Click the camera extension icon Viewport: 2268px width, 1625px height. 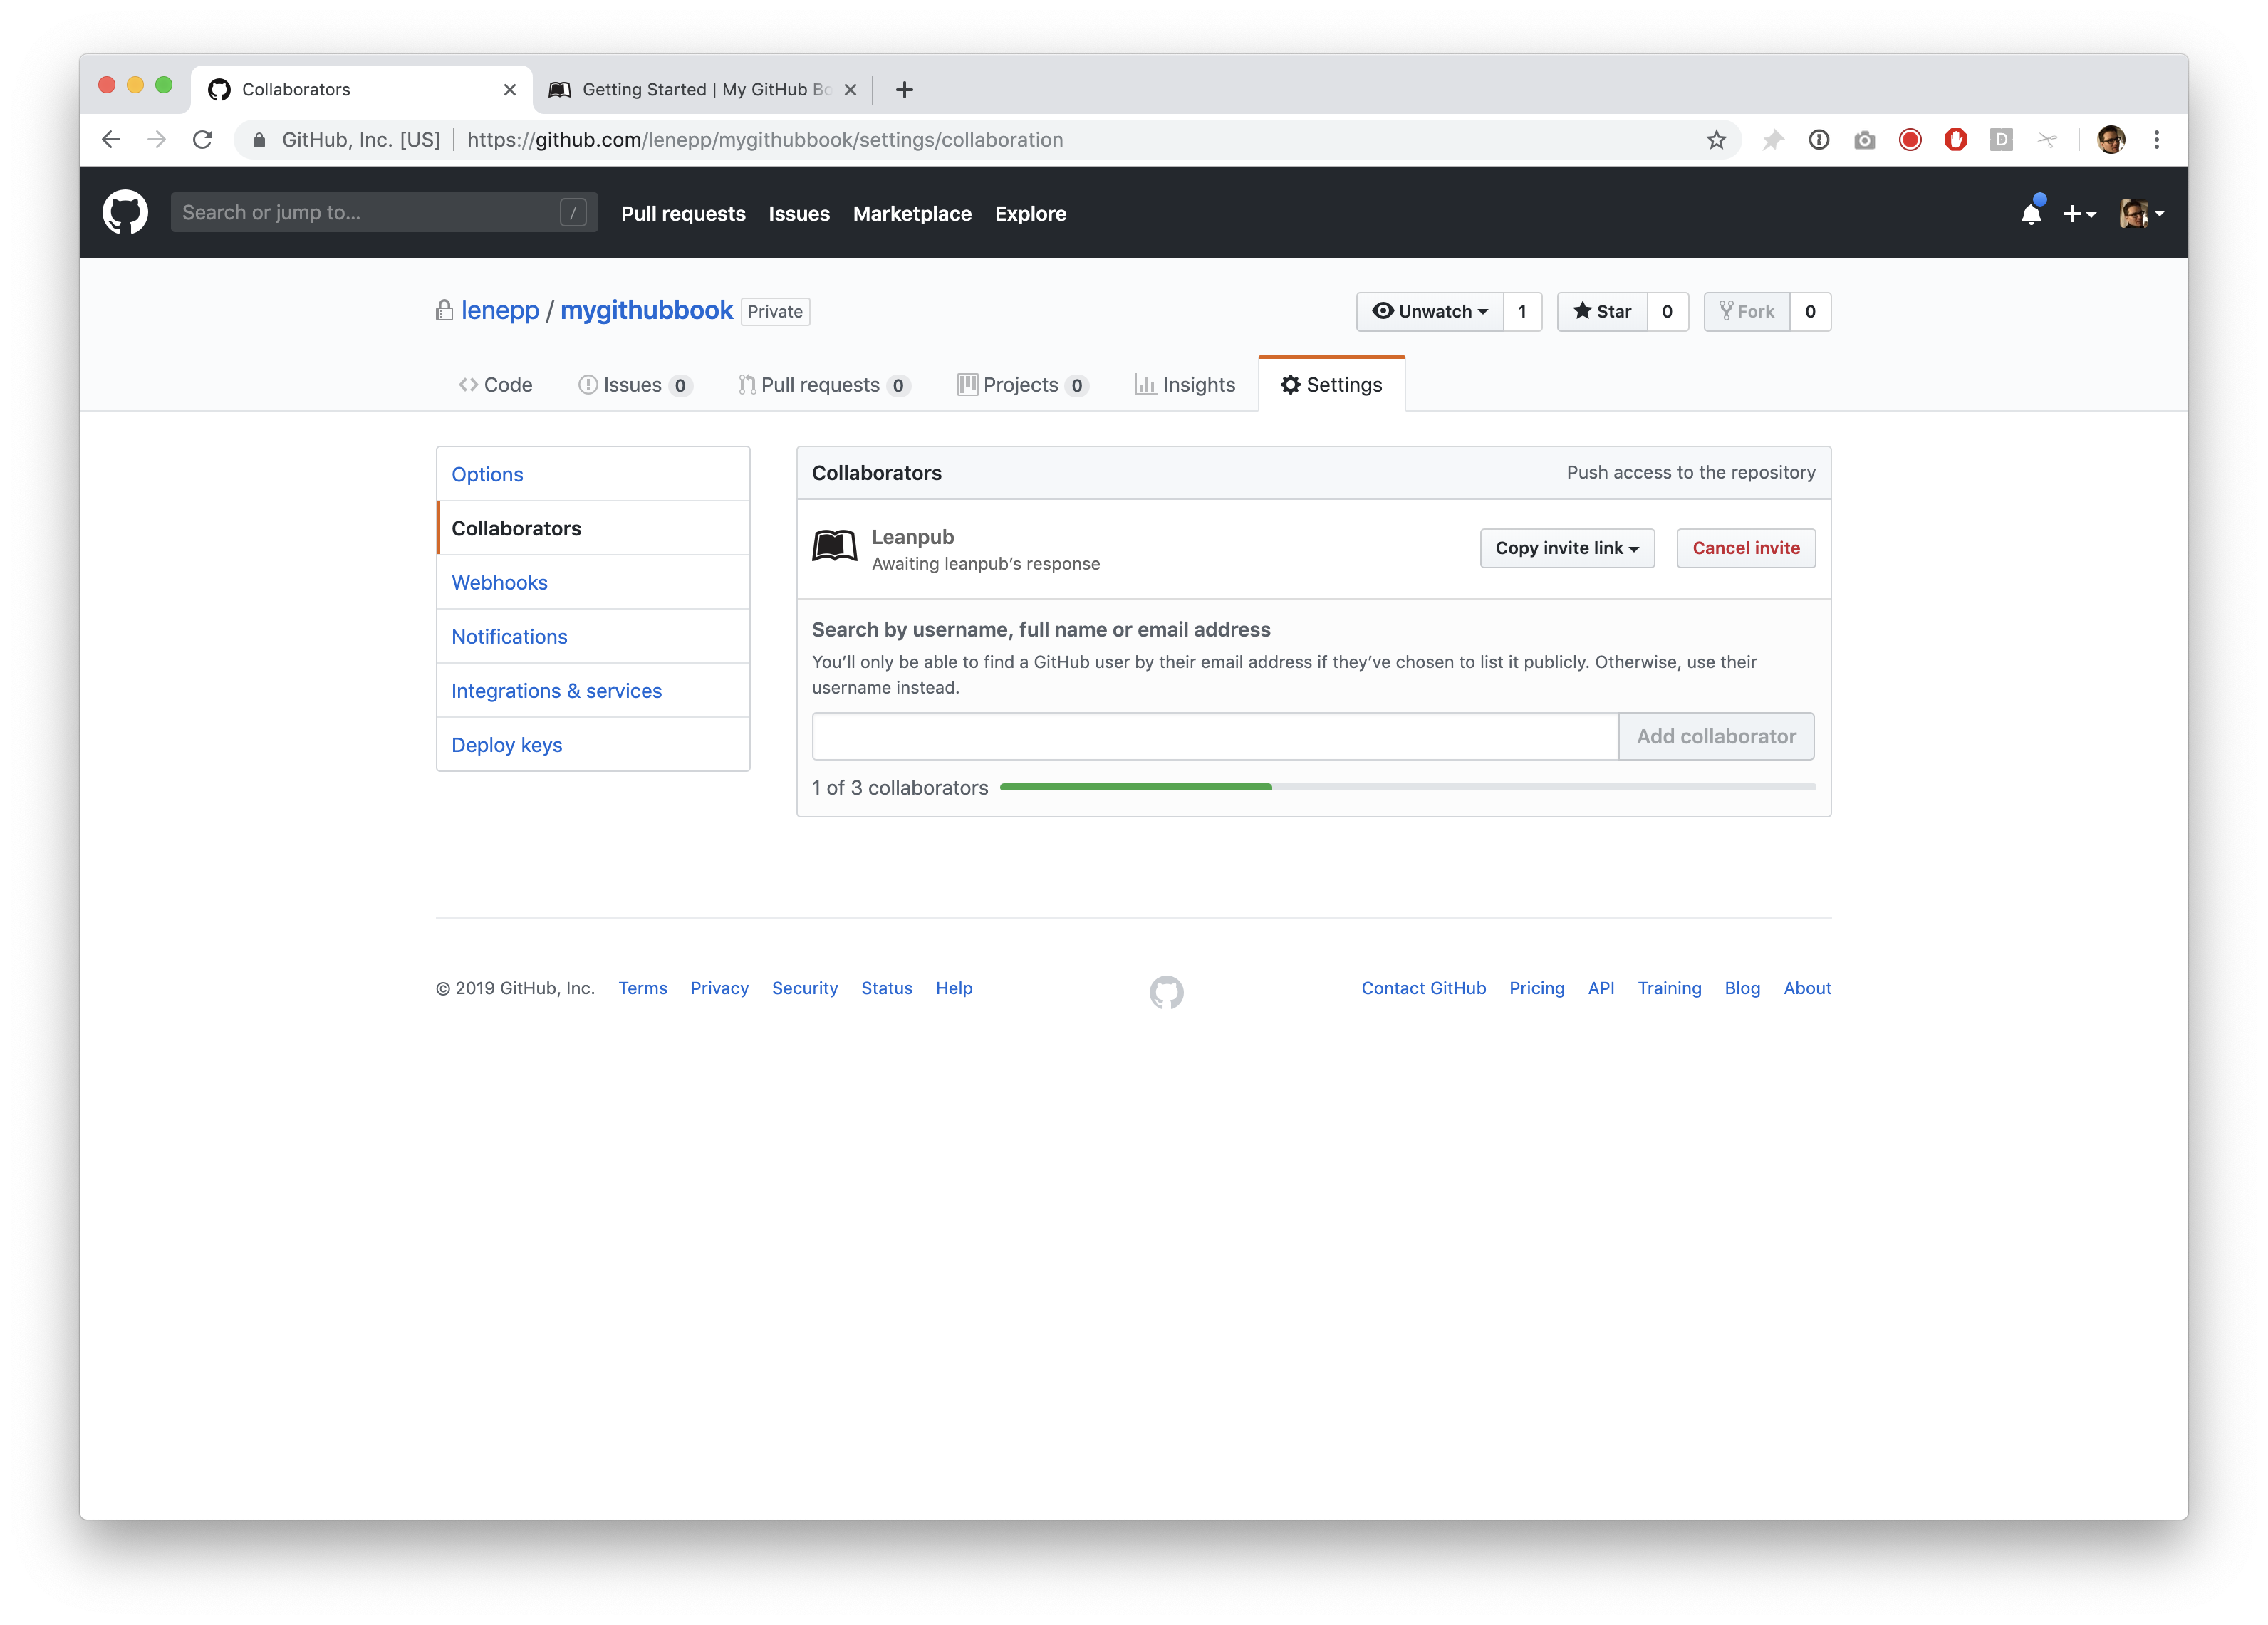click(x=1864, y=140)
